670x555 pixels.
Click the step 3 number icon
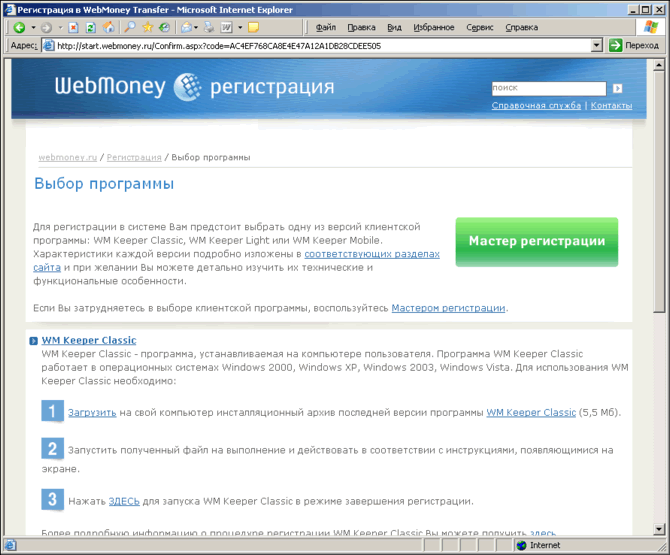(x=53, y=499)
